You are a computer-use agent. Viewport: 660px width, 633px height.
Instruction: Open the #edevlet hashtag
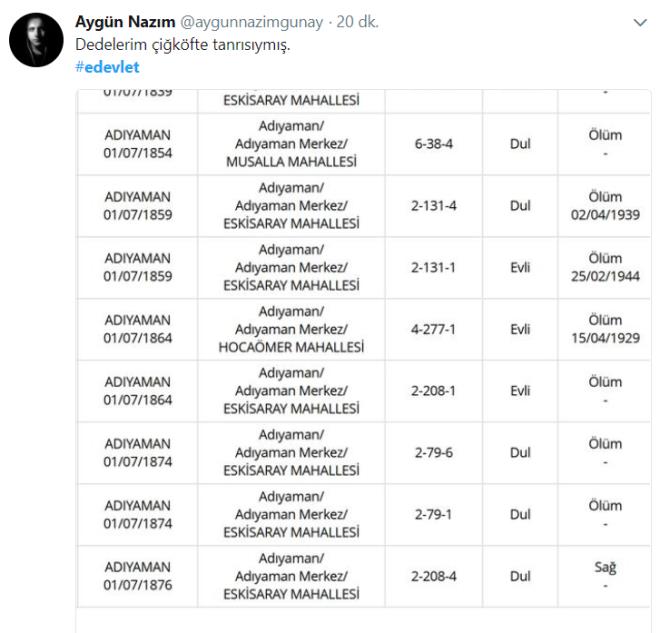coord(107,66)
